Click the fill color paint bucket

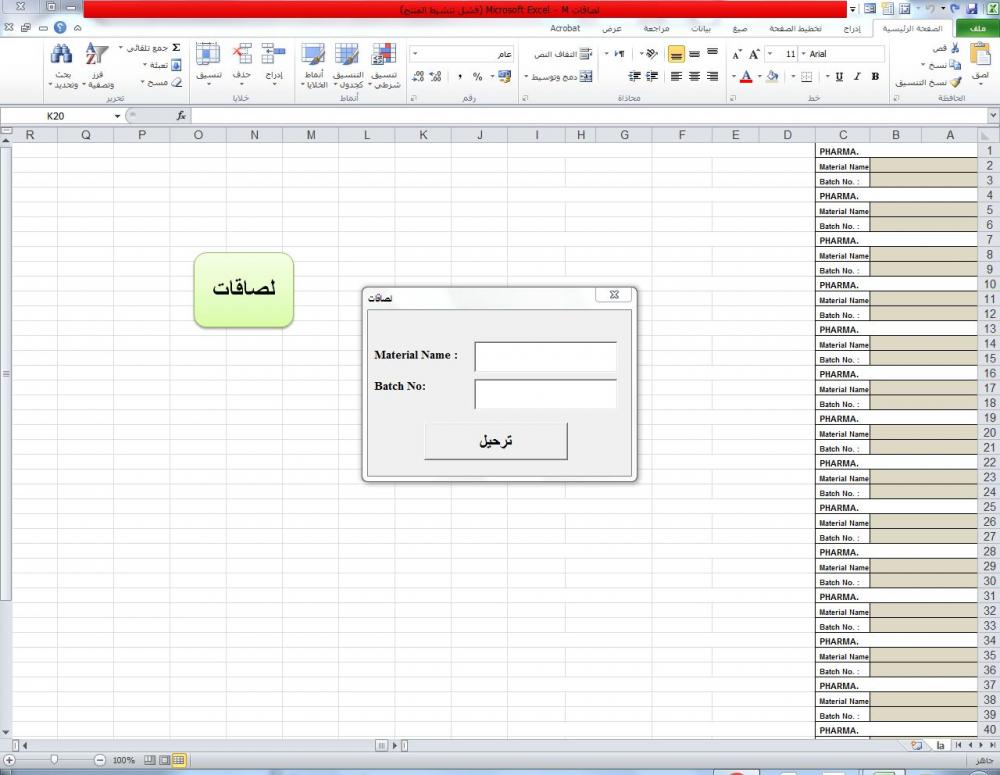tap(772, 77)
